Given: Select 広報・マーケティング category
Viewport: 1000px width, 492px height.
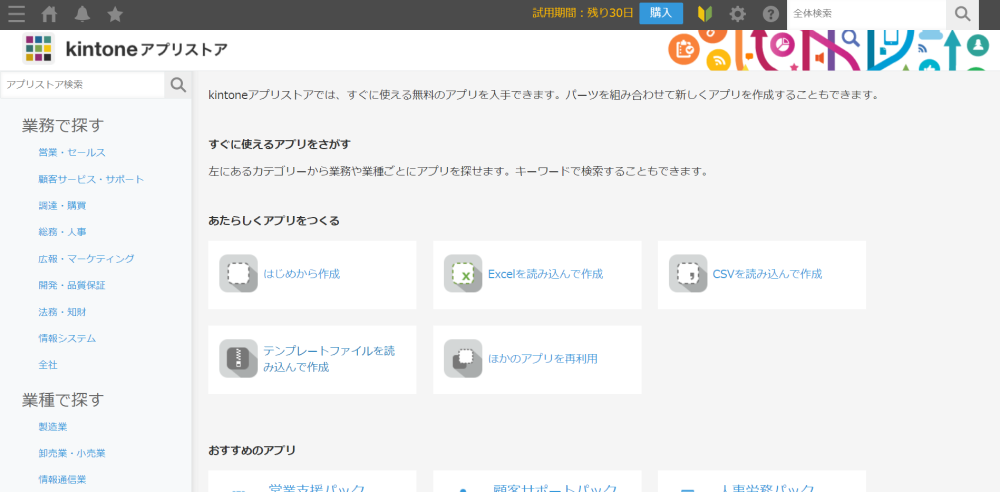Looking at the screenshot, I should [86, 258].
